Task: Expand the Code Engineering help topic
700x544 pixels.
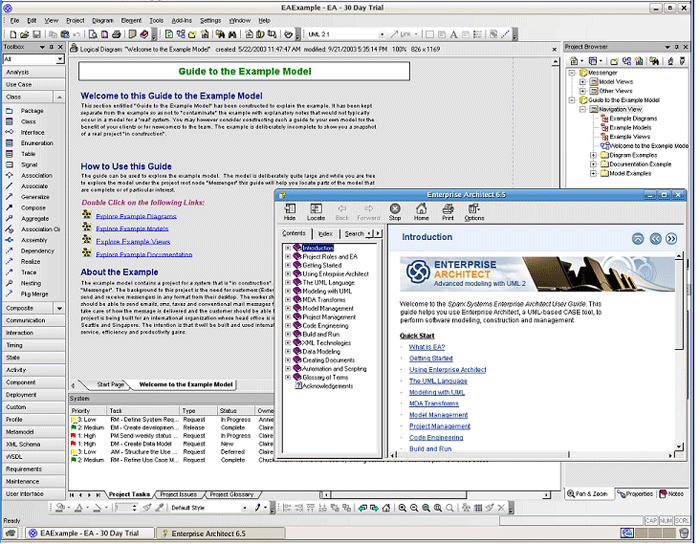Action: click(288, 326)
